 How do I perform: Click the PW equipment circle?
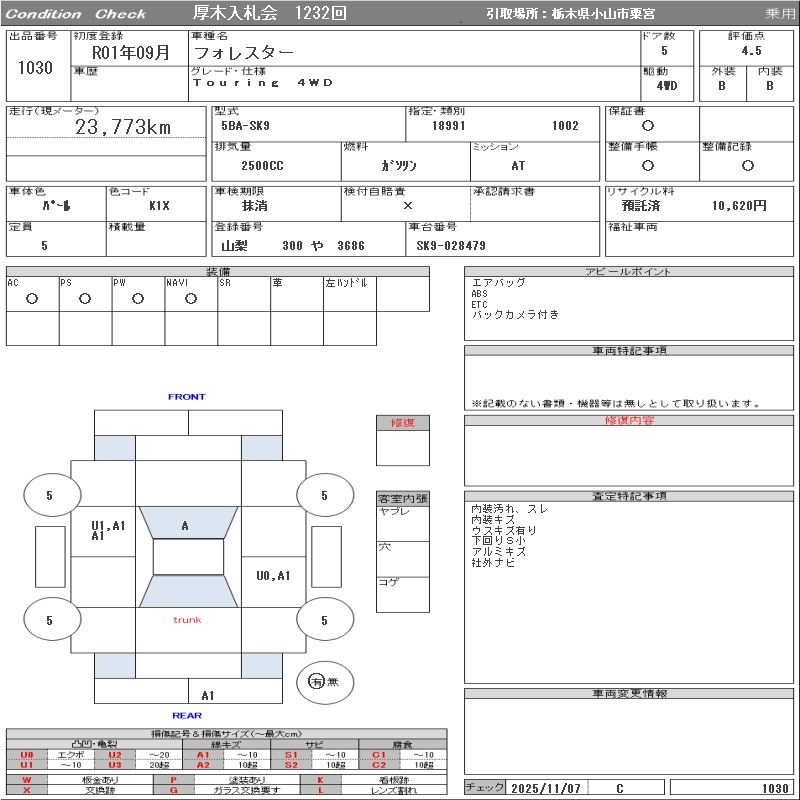(138, 299)
